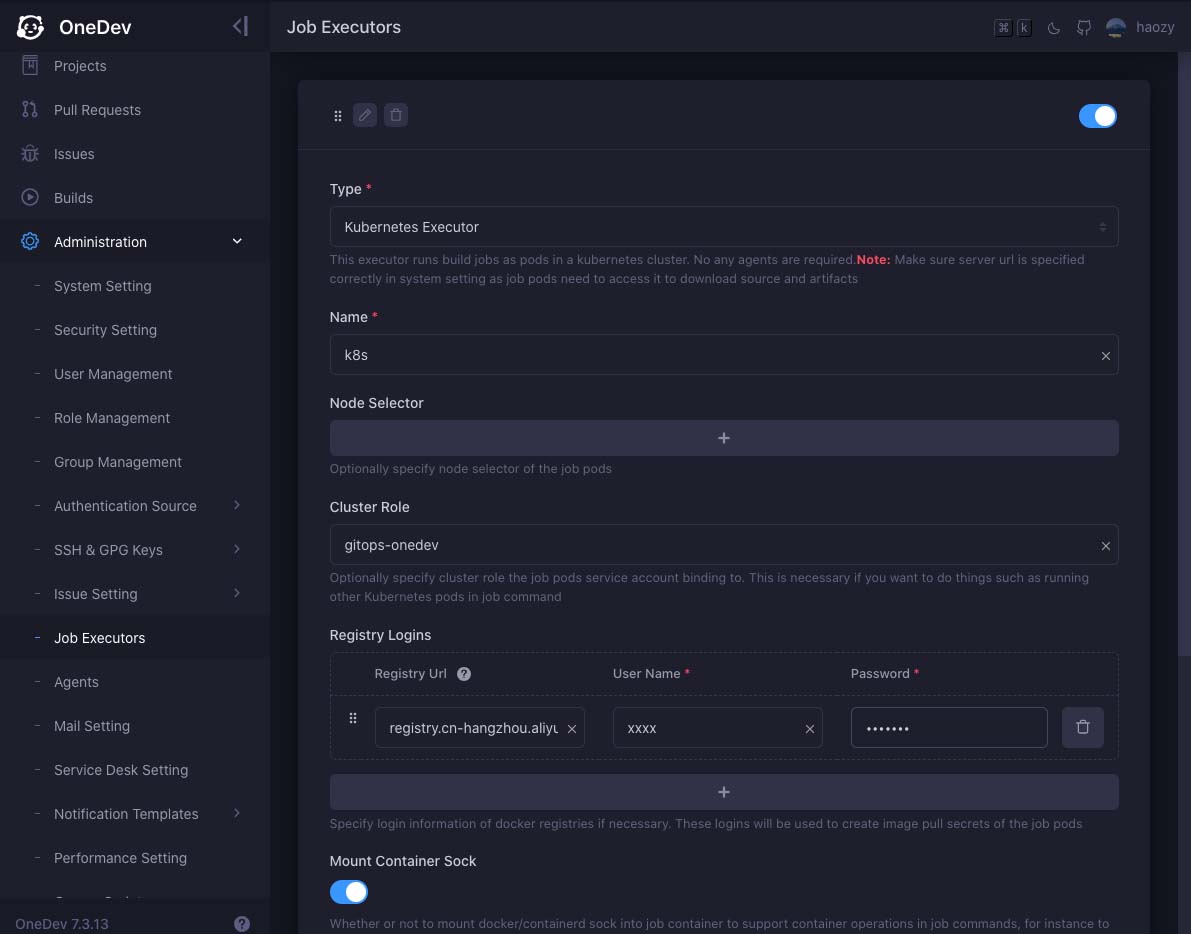This screenshot has height=934, width=1191.
Task: Clear the xxxx user name field
Action: coord(810,729)
